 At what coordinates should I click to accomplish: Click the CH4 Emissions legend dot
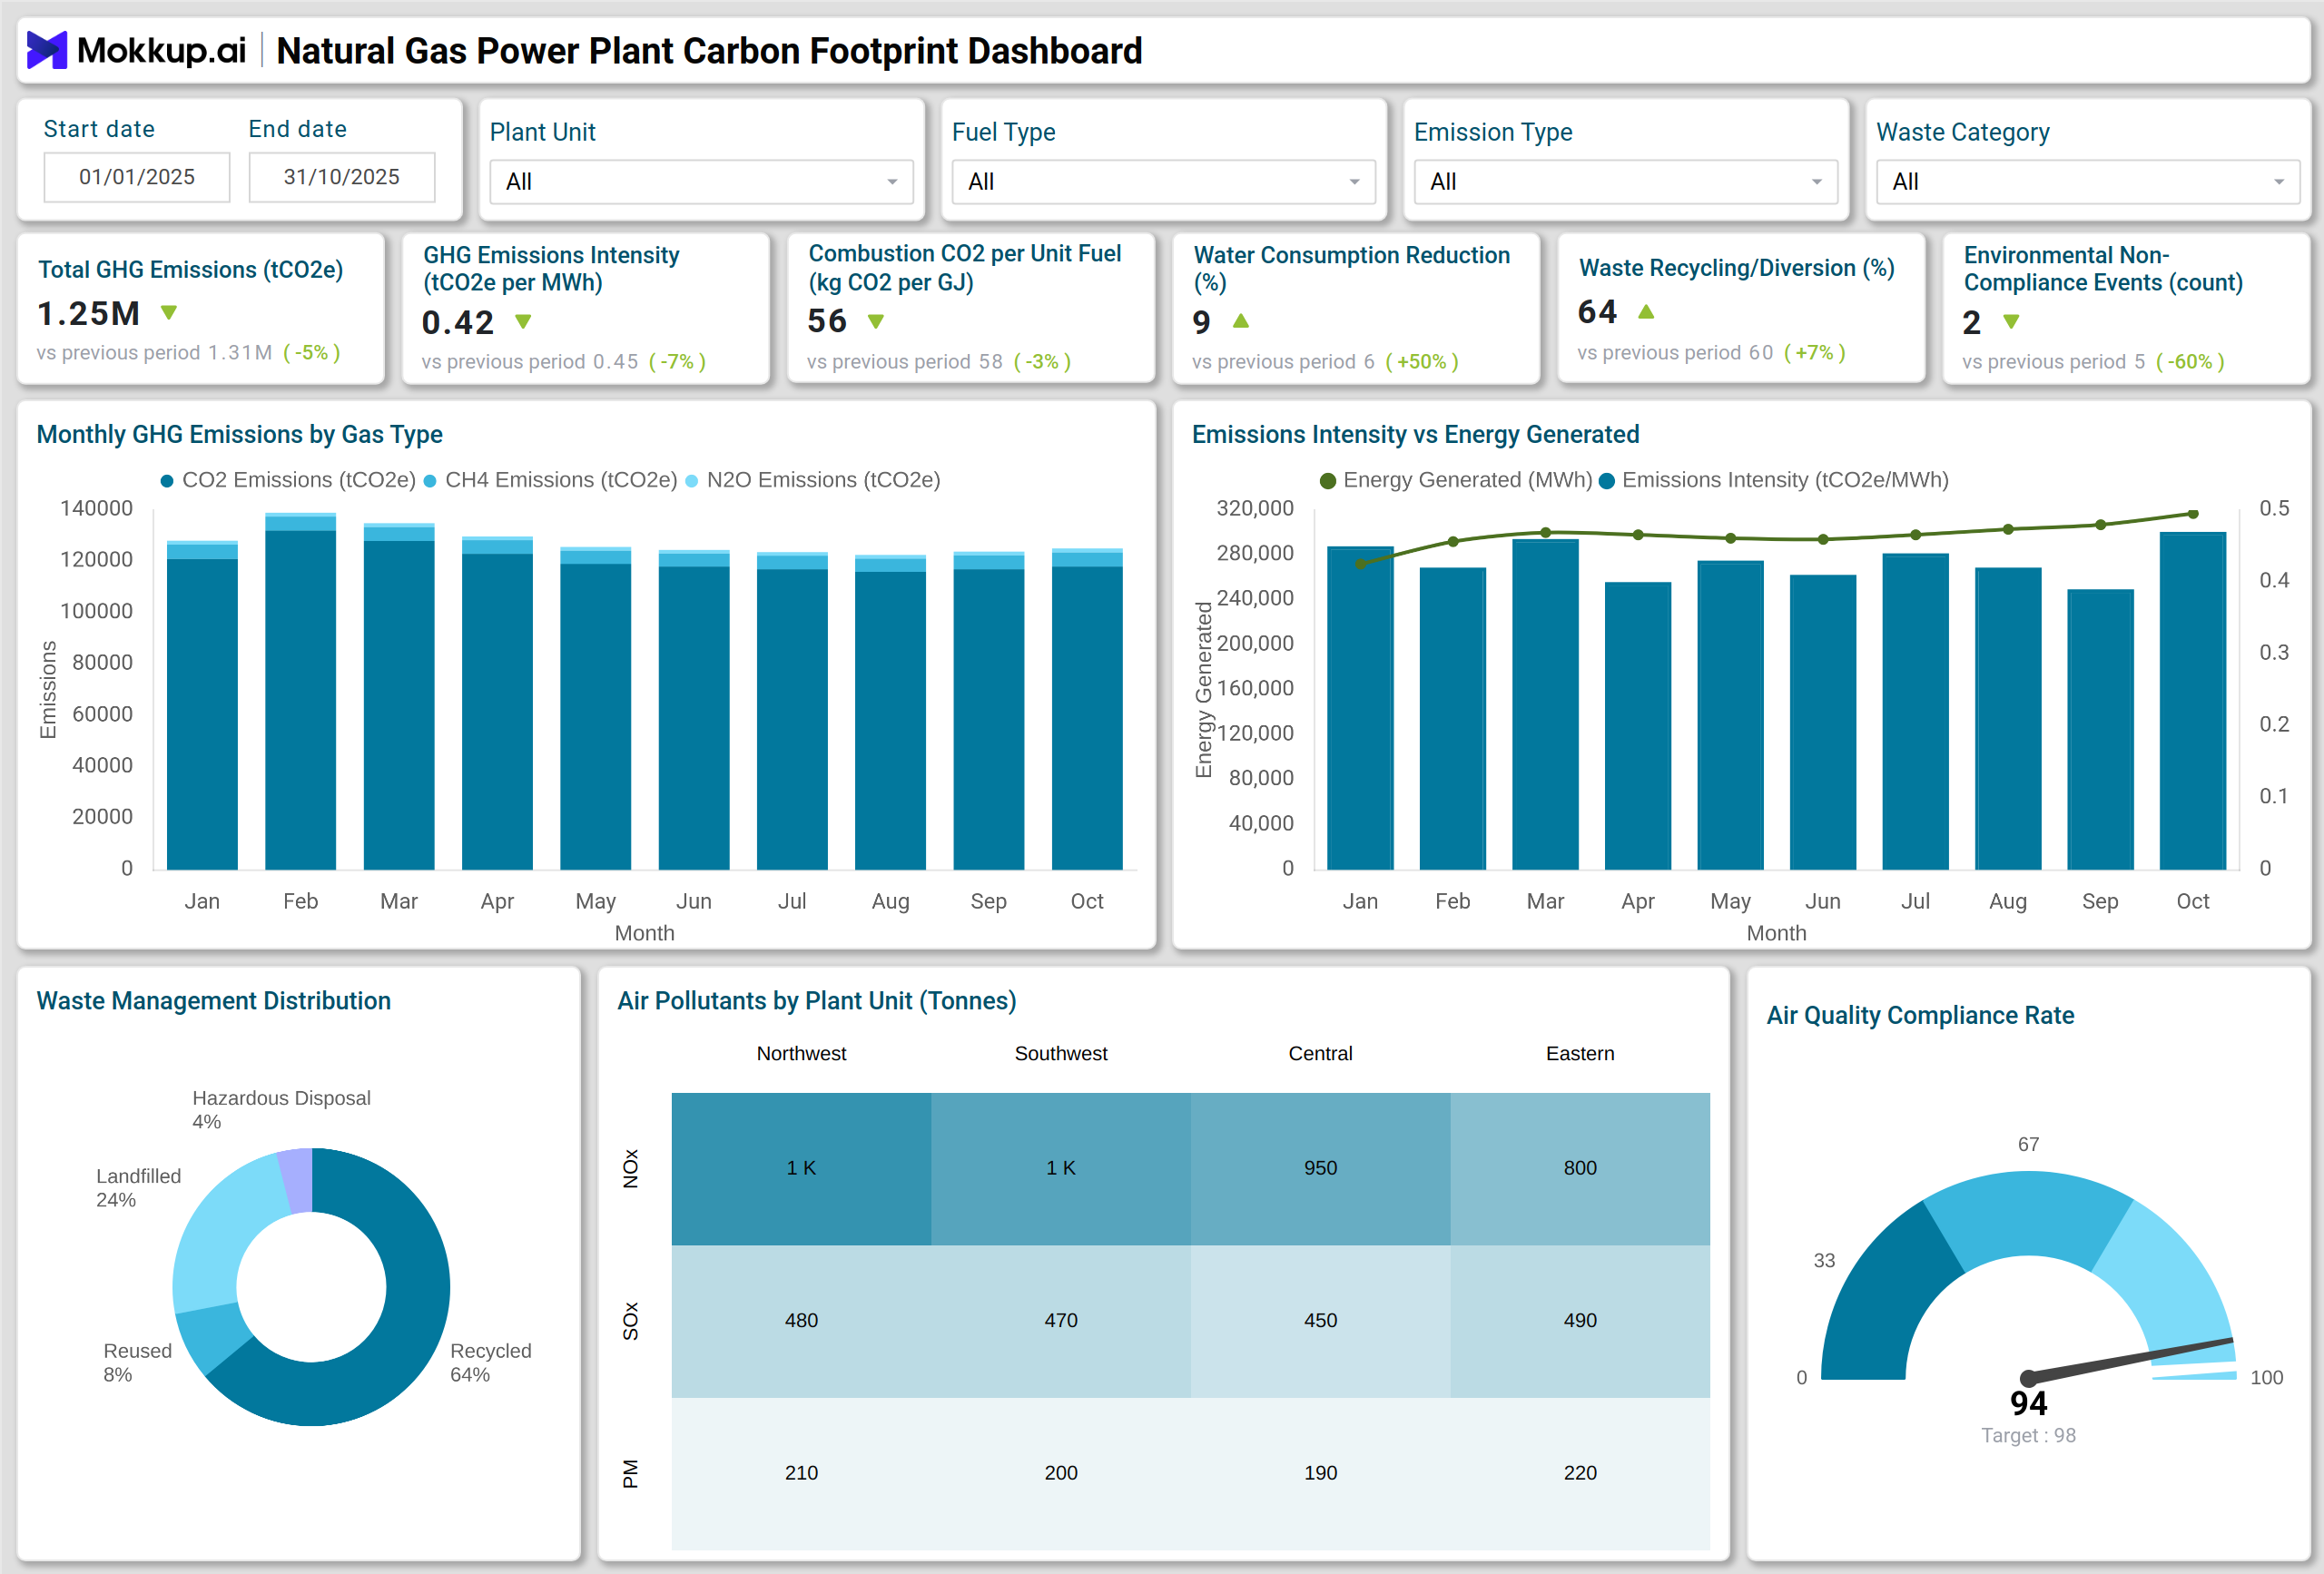[x=430, y=481]
